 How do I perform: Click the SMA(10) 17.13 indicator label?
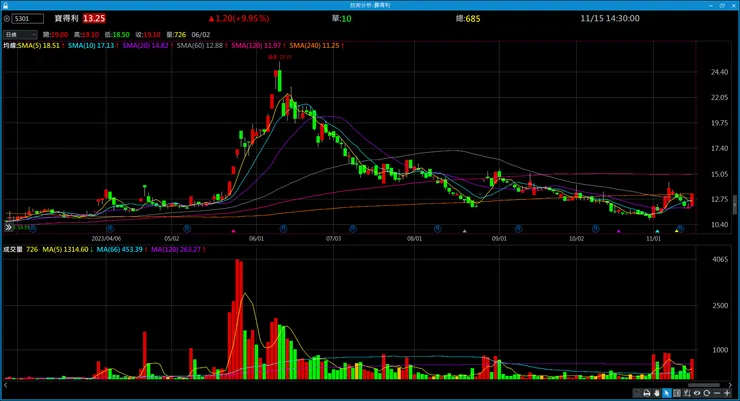point(91,46)
